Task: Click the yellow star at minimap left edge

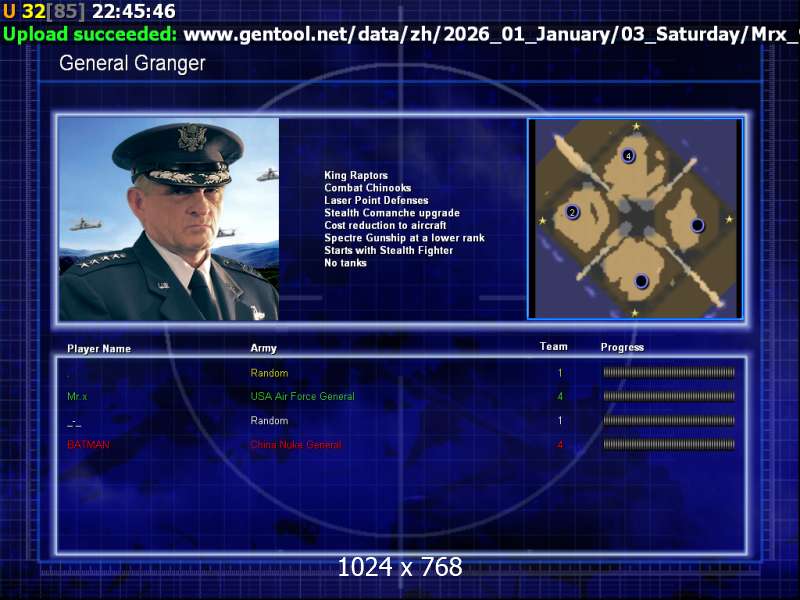Action: point(543,221)
